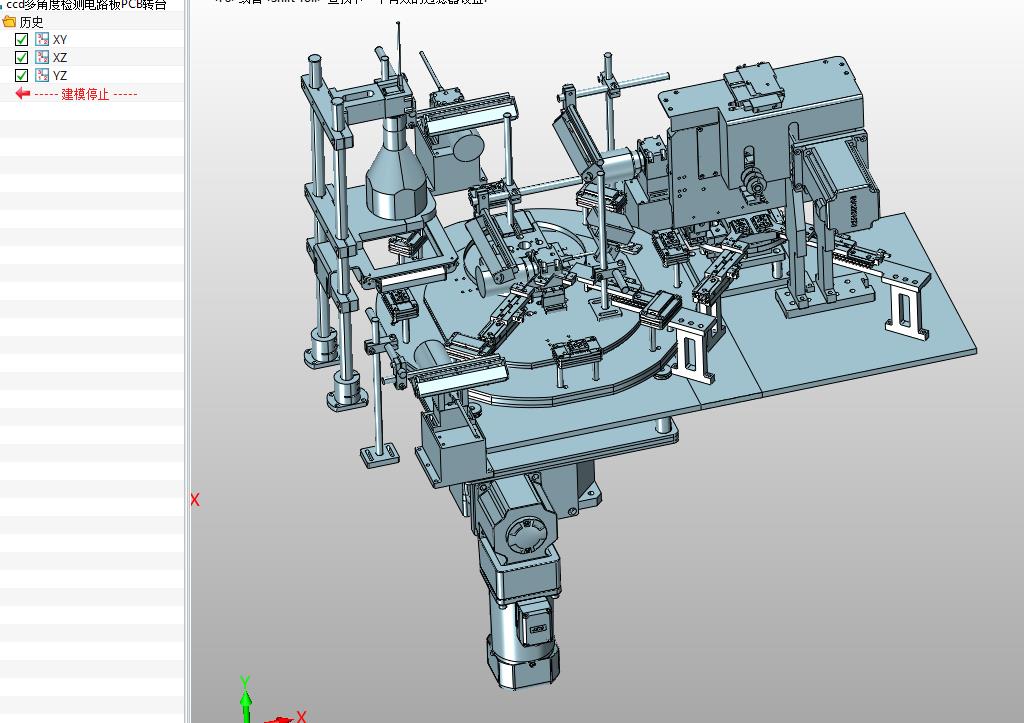Viewport: 1024px width, 723px height.
Task: Click the YZ datum plane icon
Action: [42, 76]
